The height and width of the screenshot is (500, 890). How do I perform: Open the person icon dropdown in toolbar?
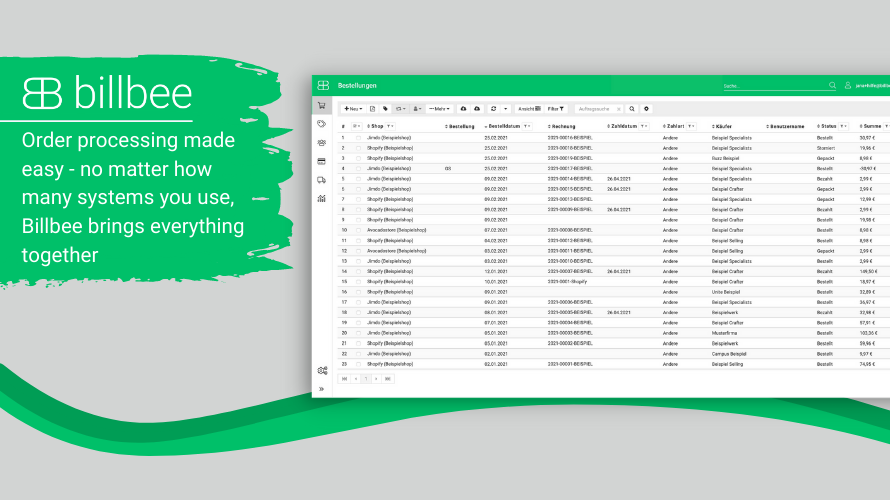click(417, 108)
